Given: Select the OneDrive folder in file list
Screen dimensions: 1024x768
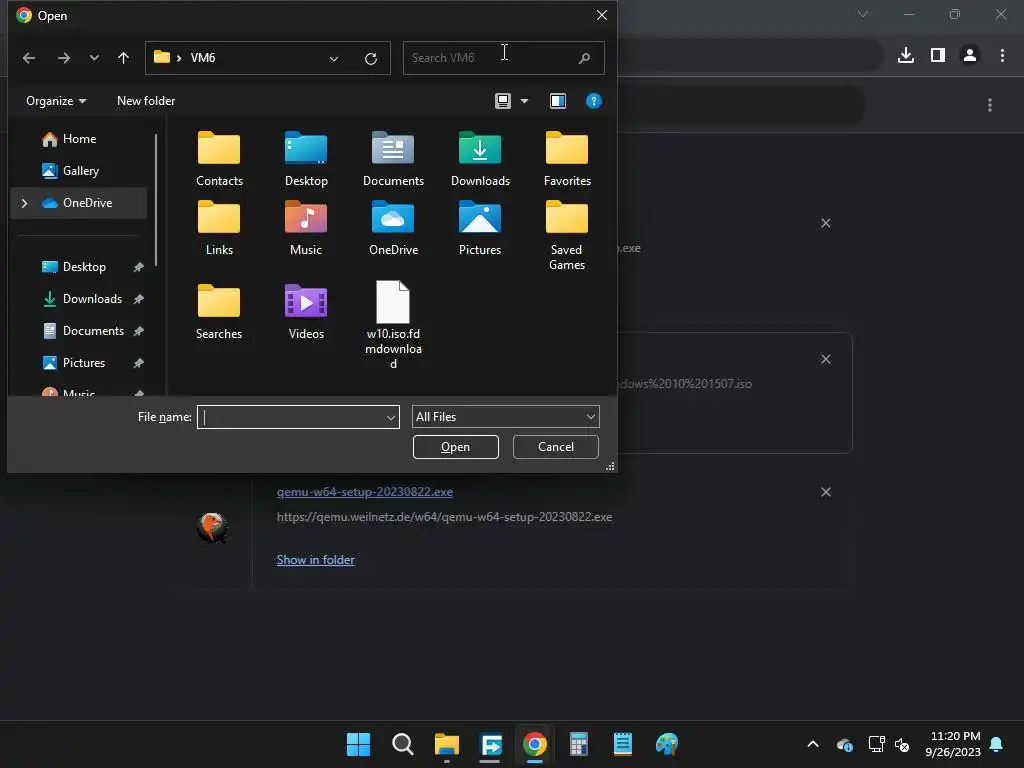Looking at the screenshot, I should tap(392, 229).
